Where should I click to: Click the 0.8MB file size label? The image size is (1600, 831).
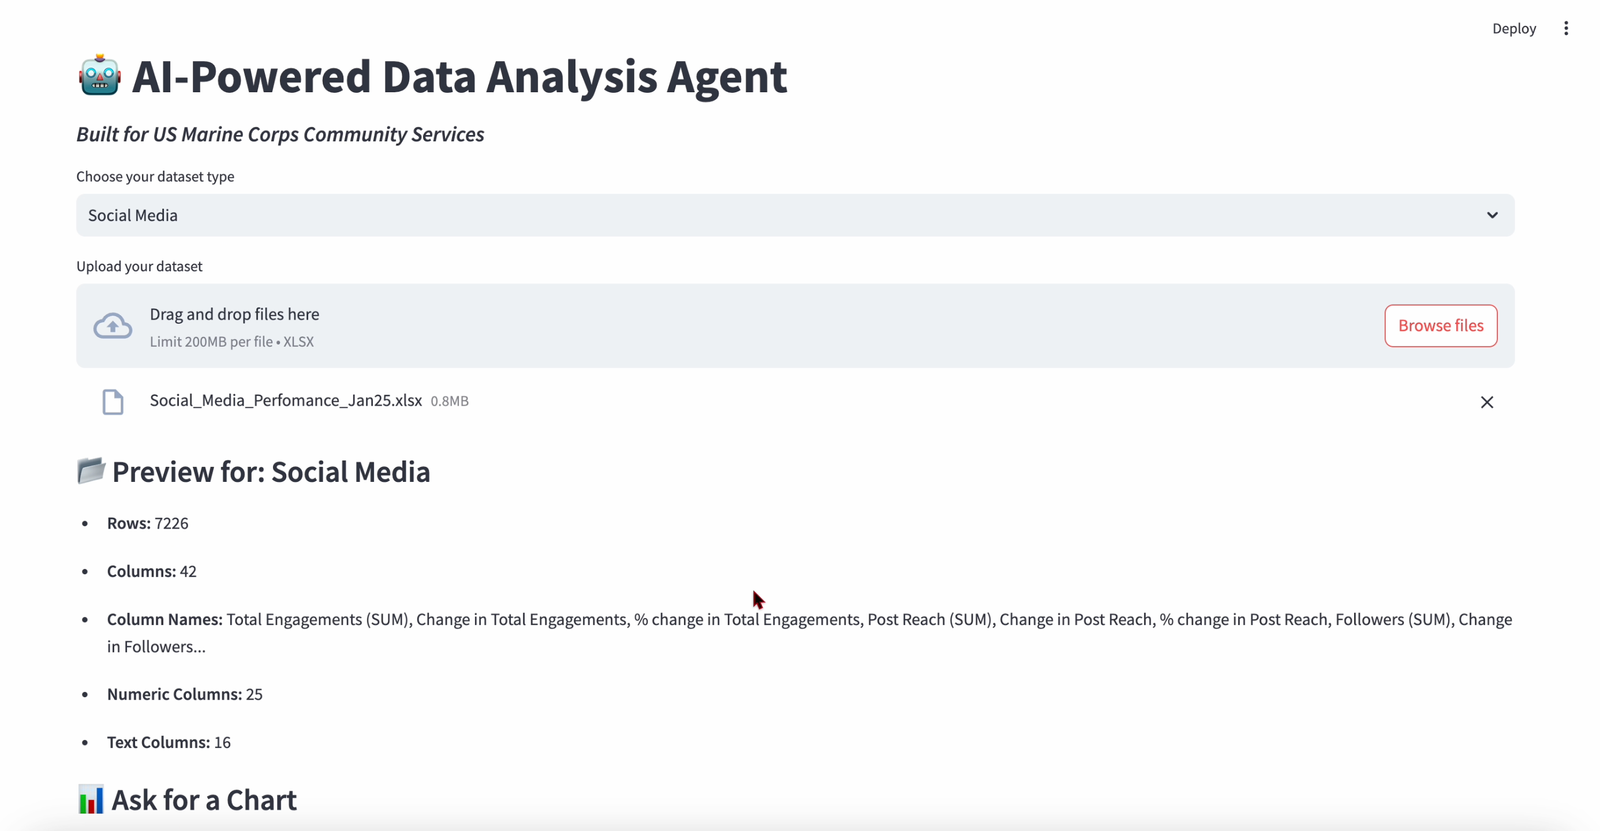tap(449, 401)
